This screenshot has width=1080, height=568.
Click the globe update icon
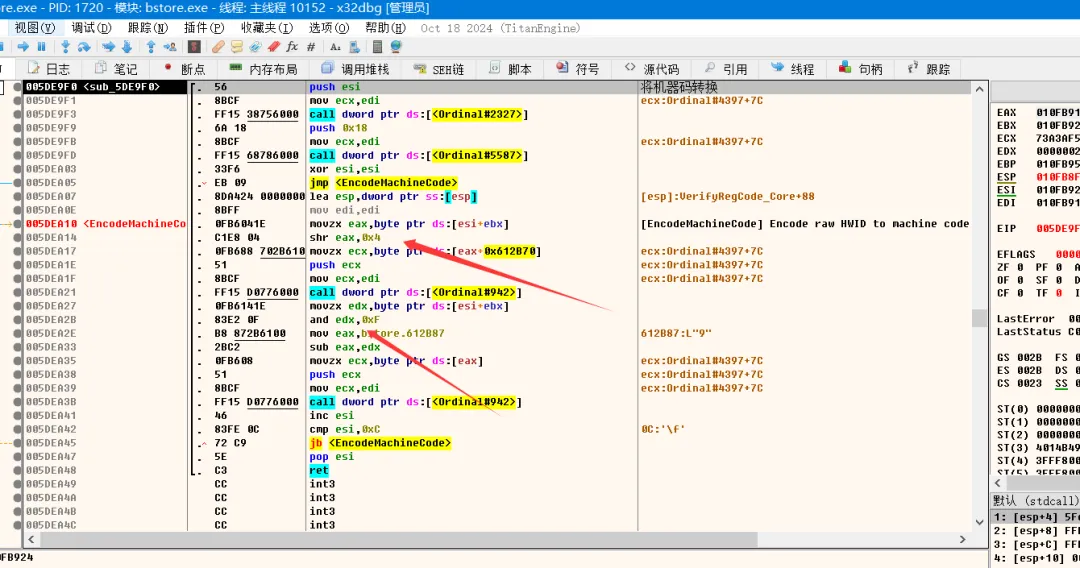tap(395, 47)
